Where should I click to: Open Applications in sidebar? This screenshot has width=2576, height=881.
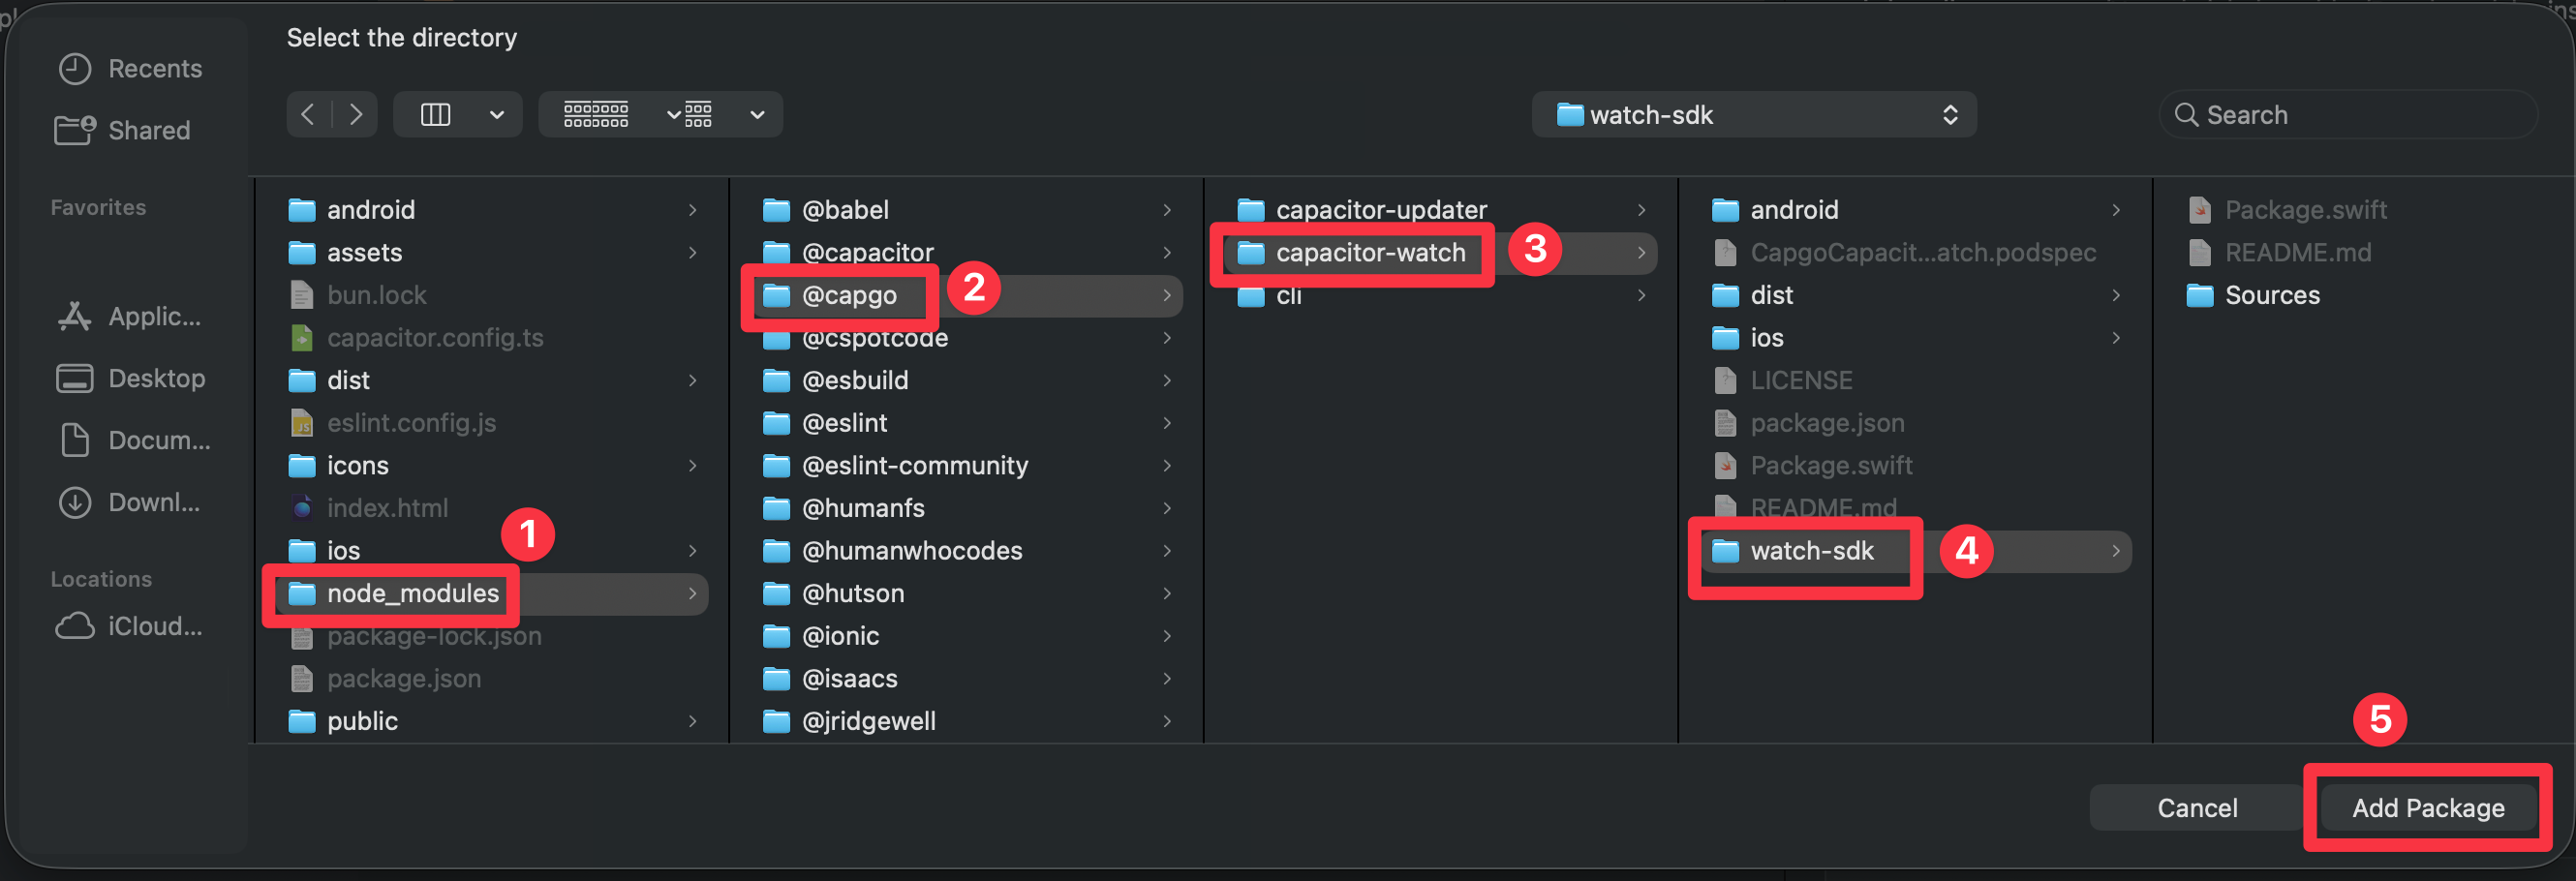130,317
